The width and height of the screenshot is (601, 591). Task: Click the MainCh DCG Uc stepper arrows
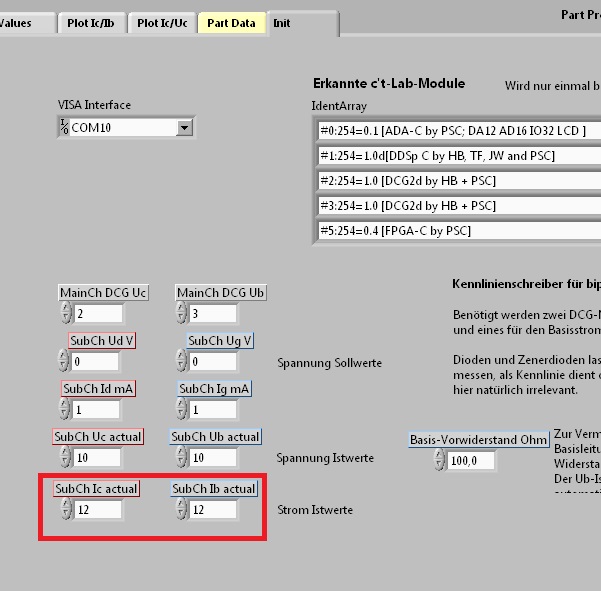point(66,314)
